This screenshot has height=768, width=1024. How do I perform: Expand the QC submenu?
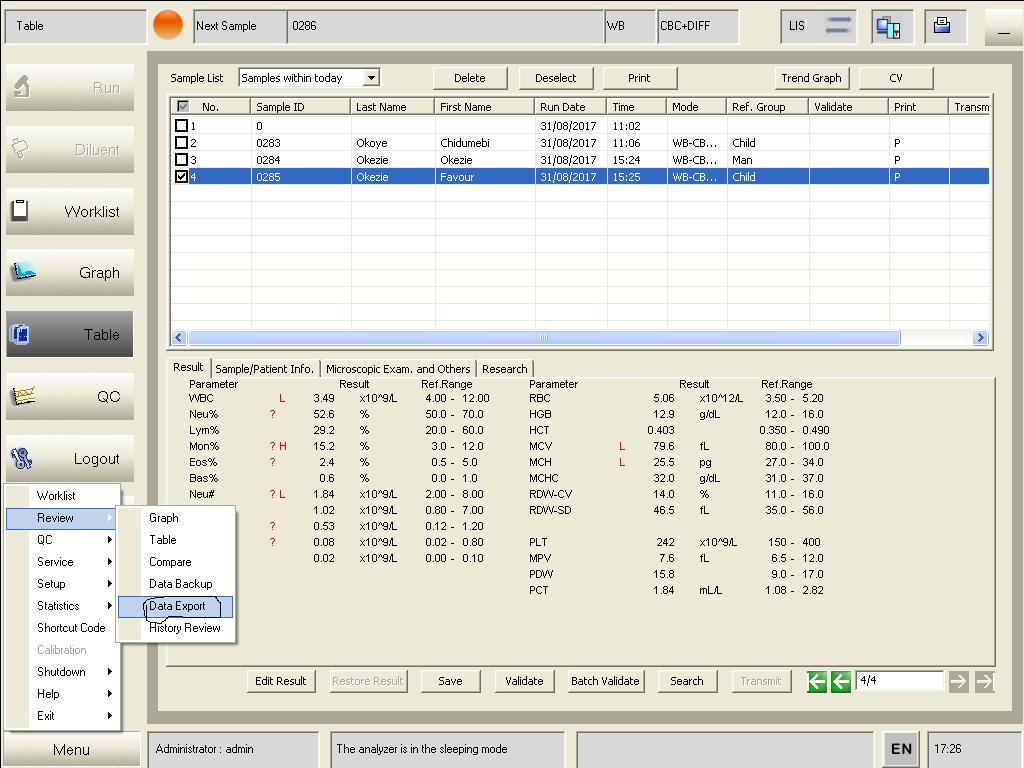(x=109, y=539)
